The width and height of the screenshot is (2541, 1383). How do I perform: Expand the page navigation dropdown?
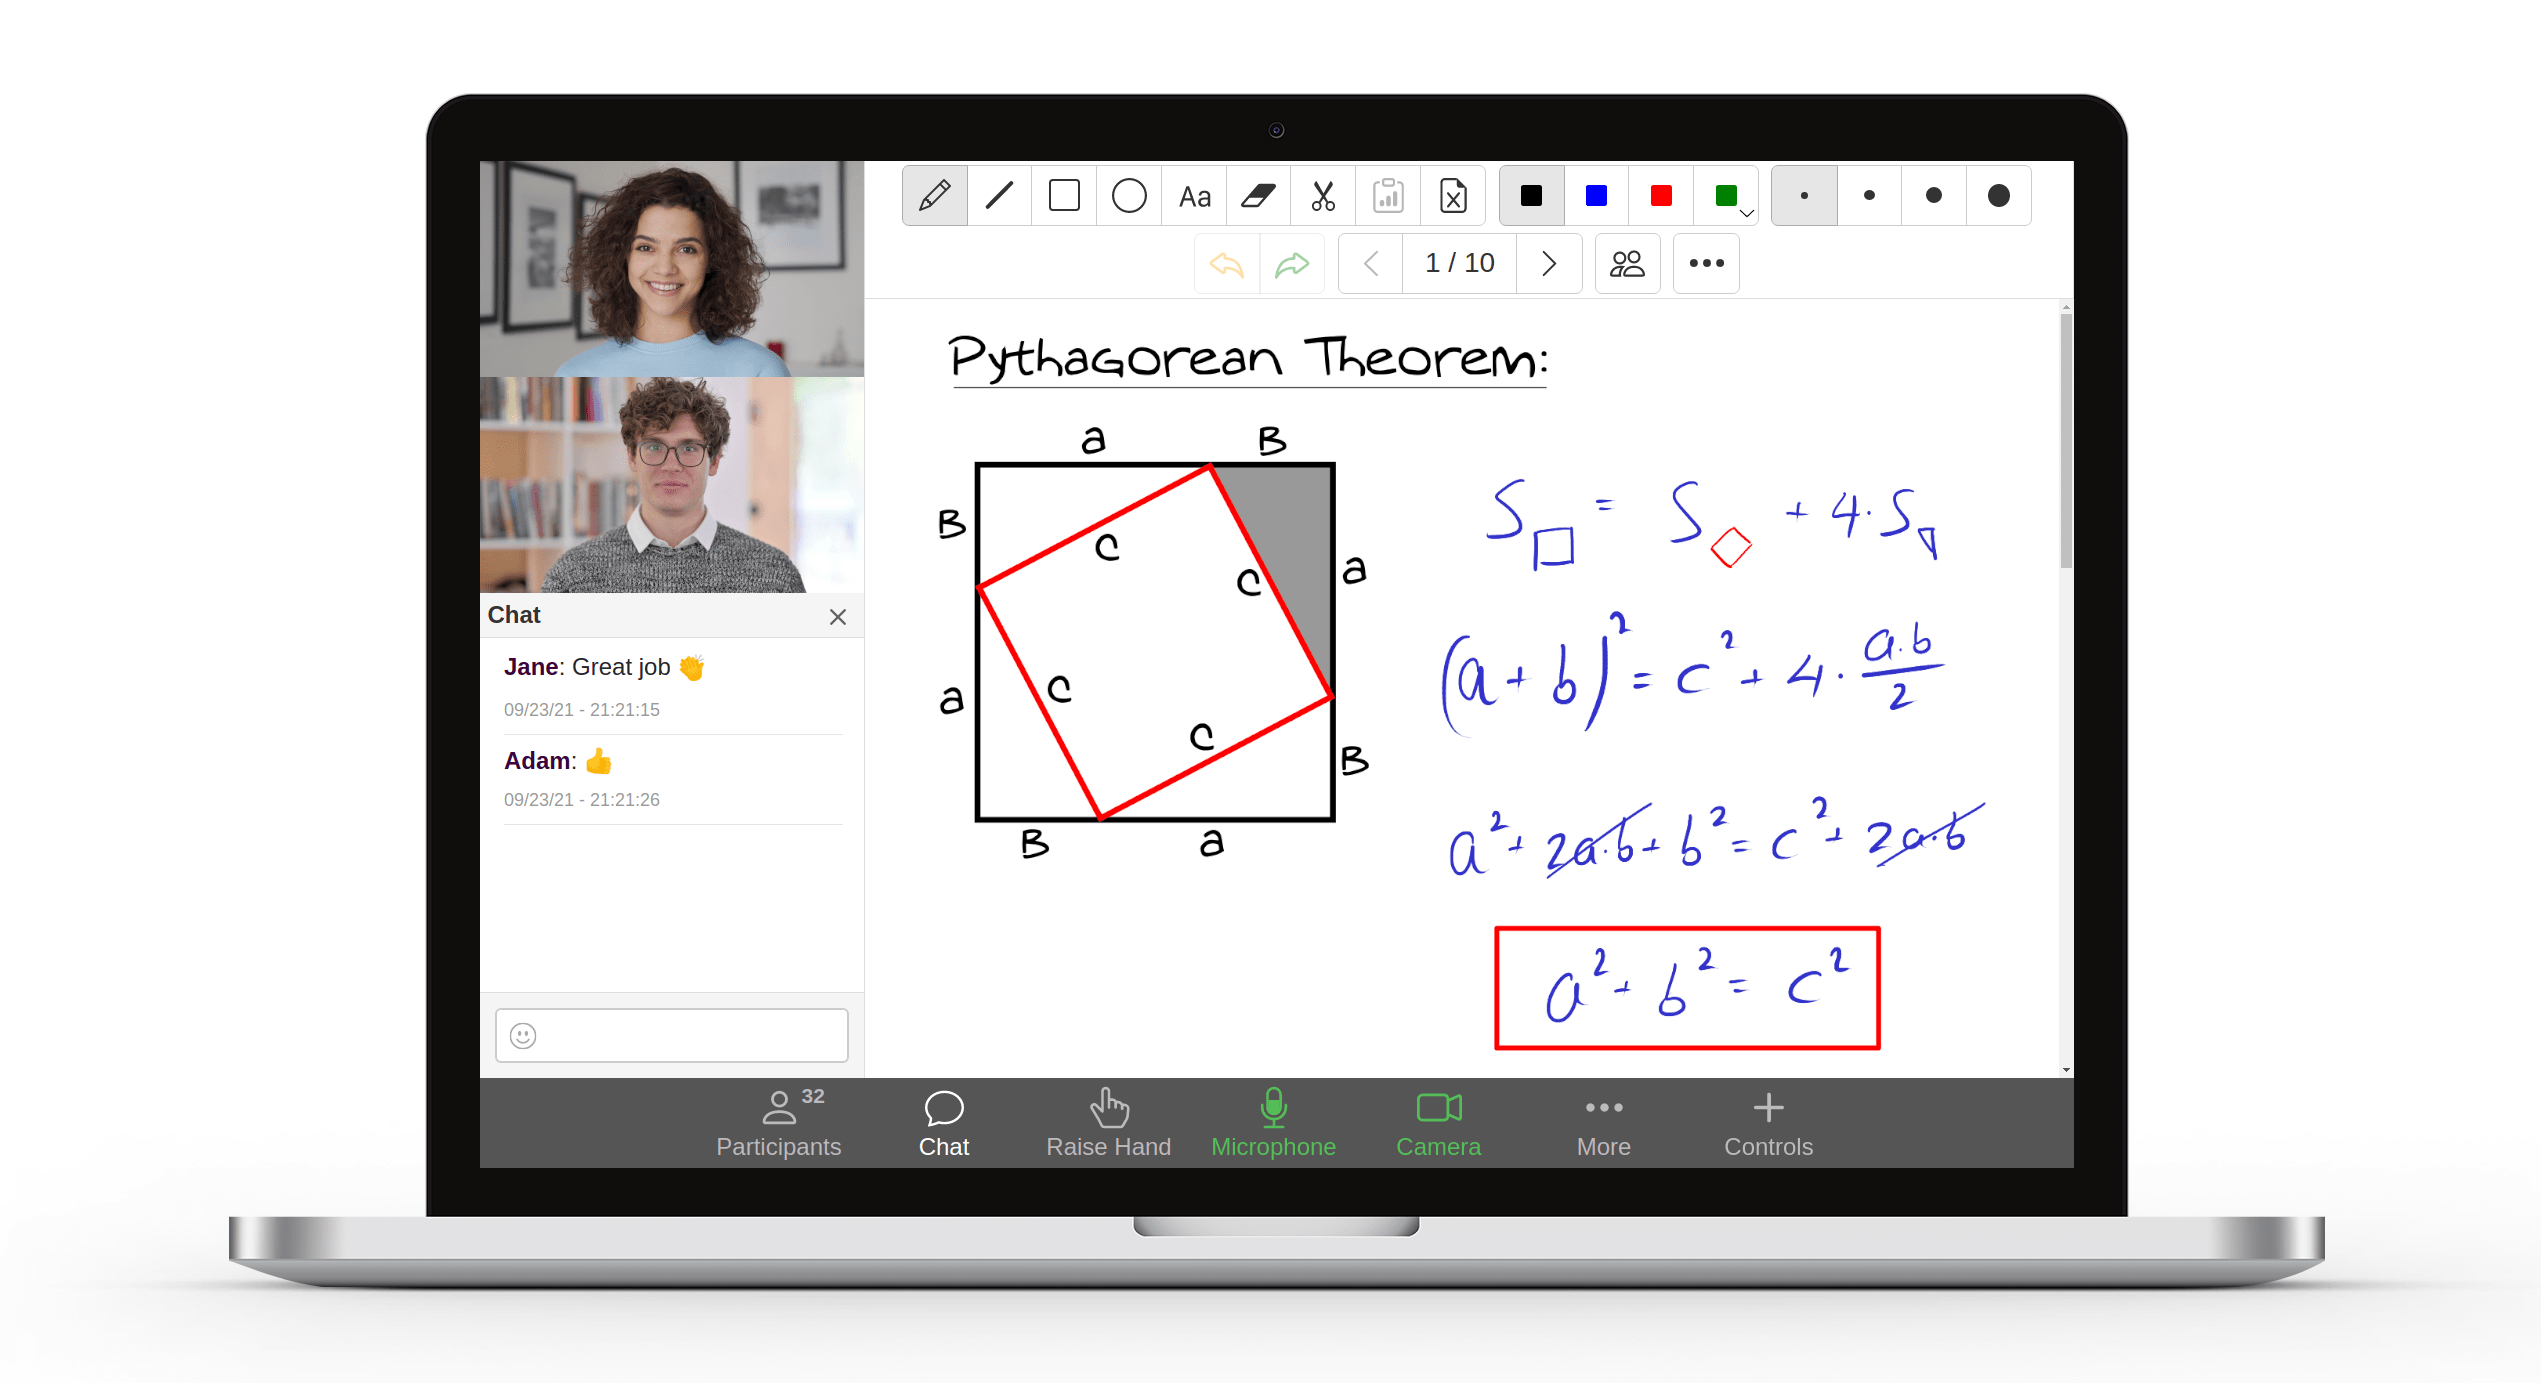pyautogui.click(x=1456, y=264)
